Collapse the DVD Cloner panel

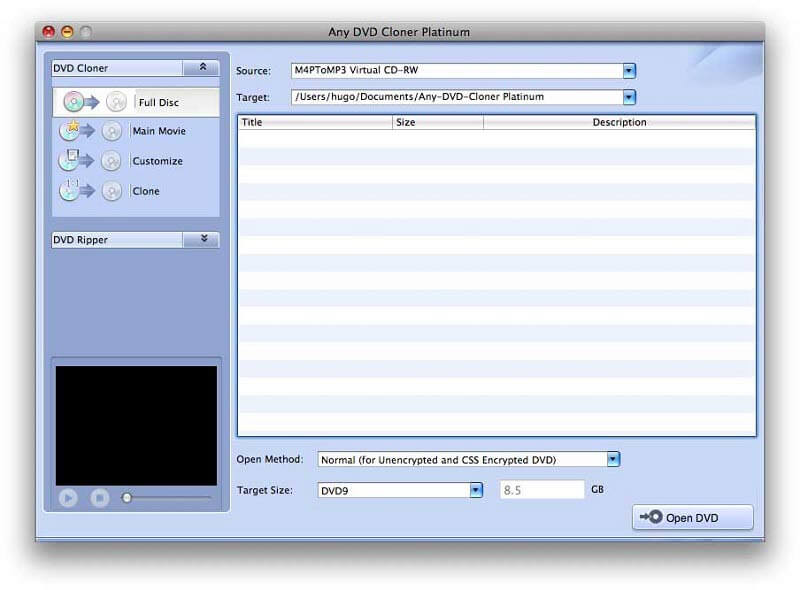point(204,67)
